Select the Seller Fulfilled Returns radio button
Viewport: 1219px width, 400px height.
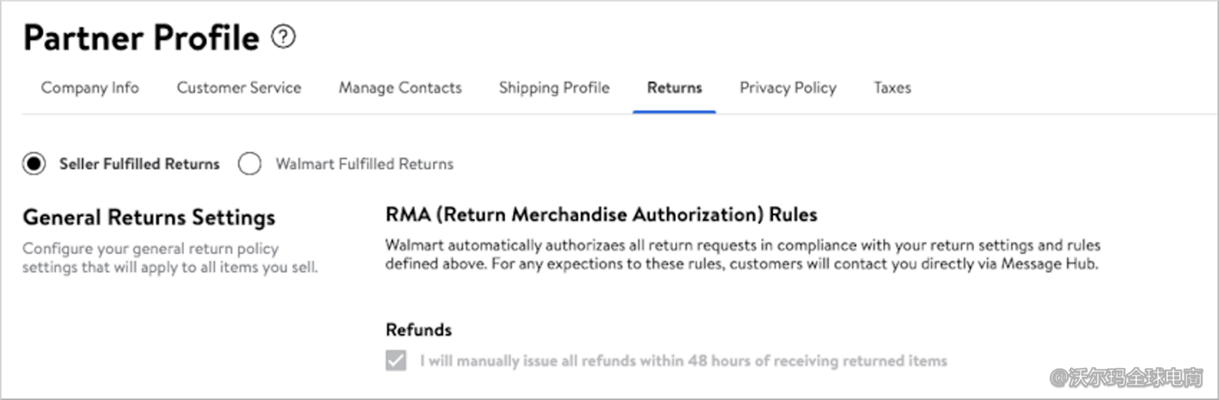[34, 164]
